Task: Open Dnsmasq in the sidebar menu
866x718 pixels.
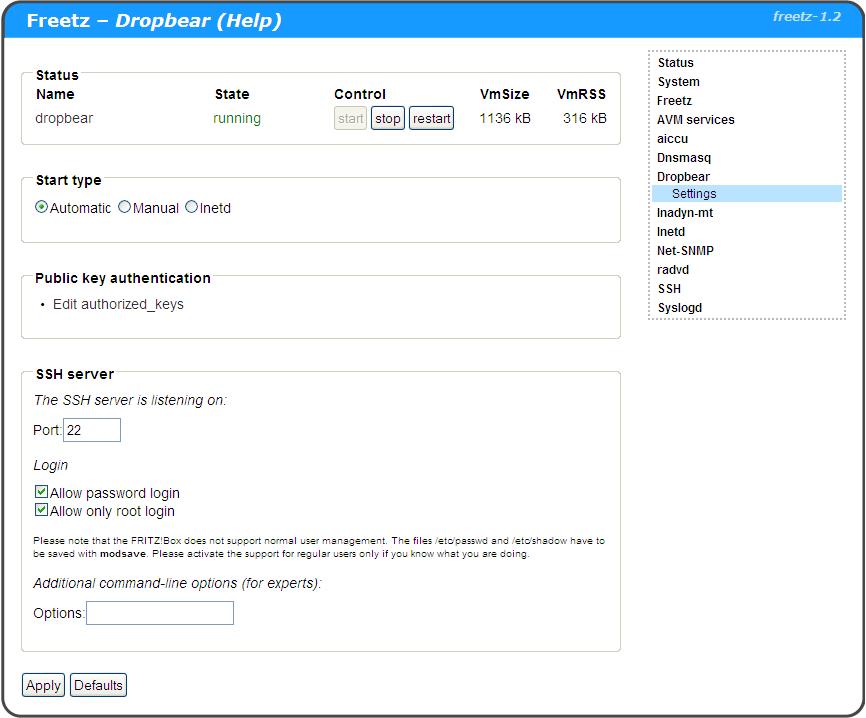Action: pos(684,158)
